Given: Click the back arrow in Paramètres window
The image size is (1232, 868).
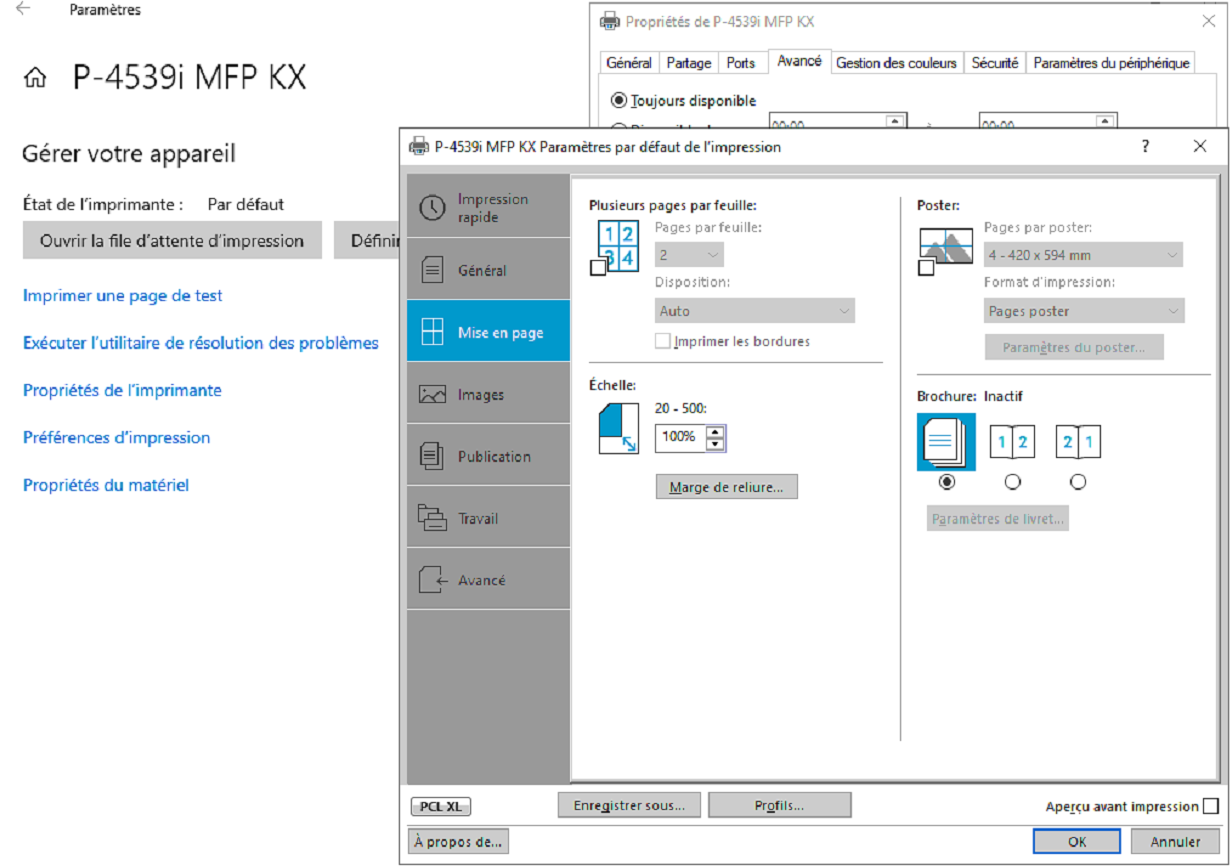Looking at the screenshot, I should point(22,9).
